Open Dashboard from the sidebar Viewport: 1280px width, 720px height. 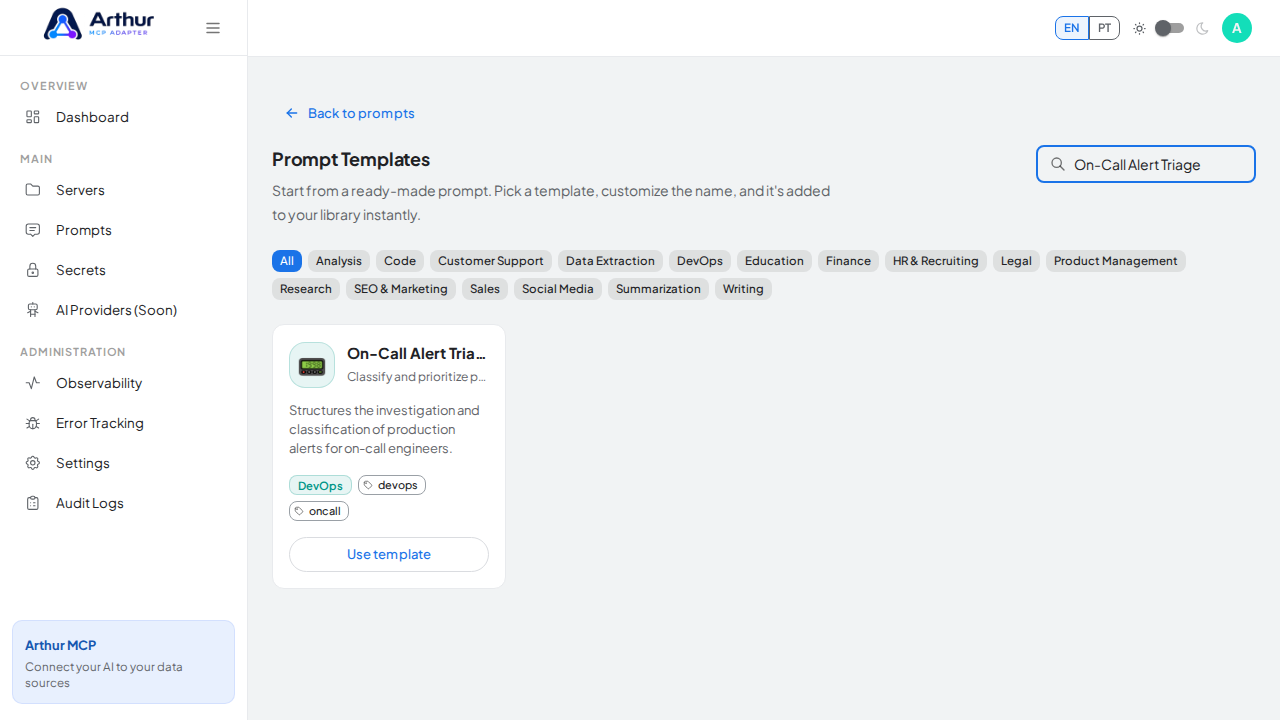(124, 117)
